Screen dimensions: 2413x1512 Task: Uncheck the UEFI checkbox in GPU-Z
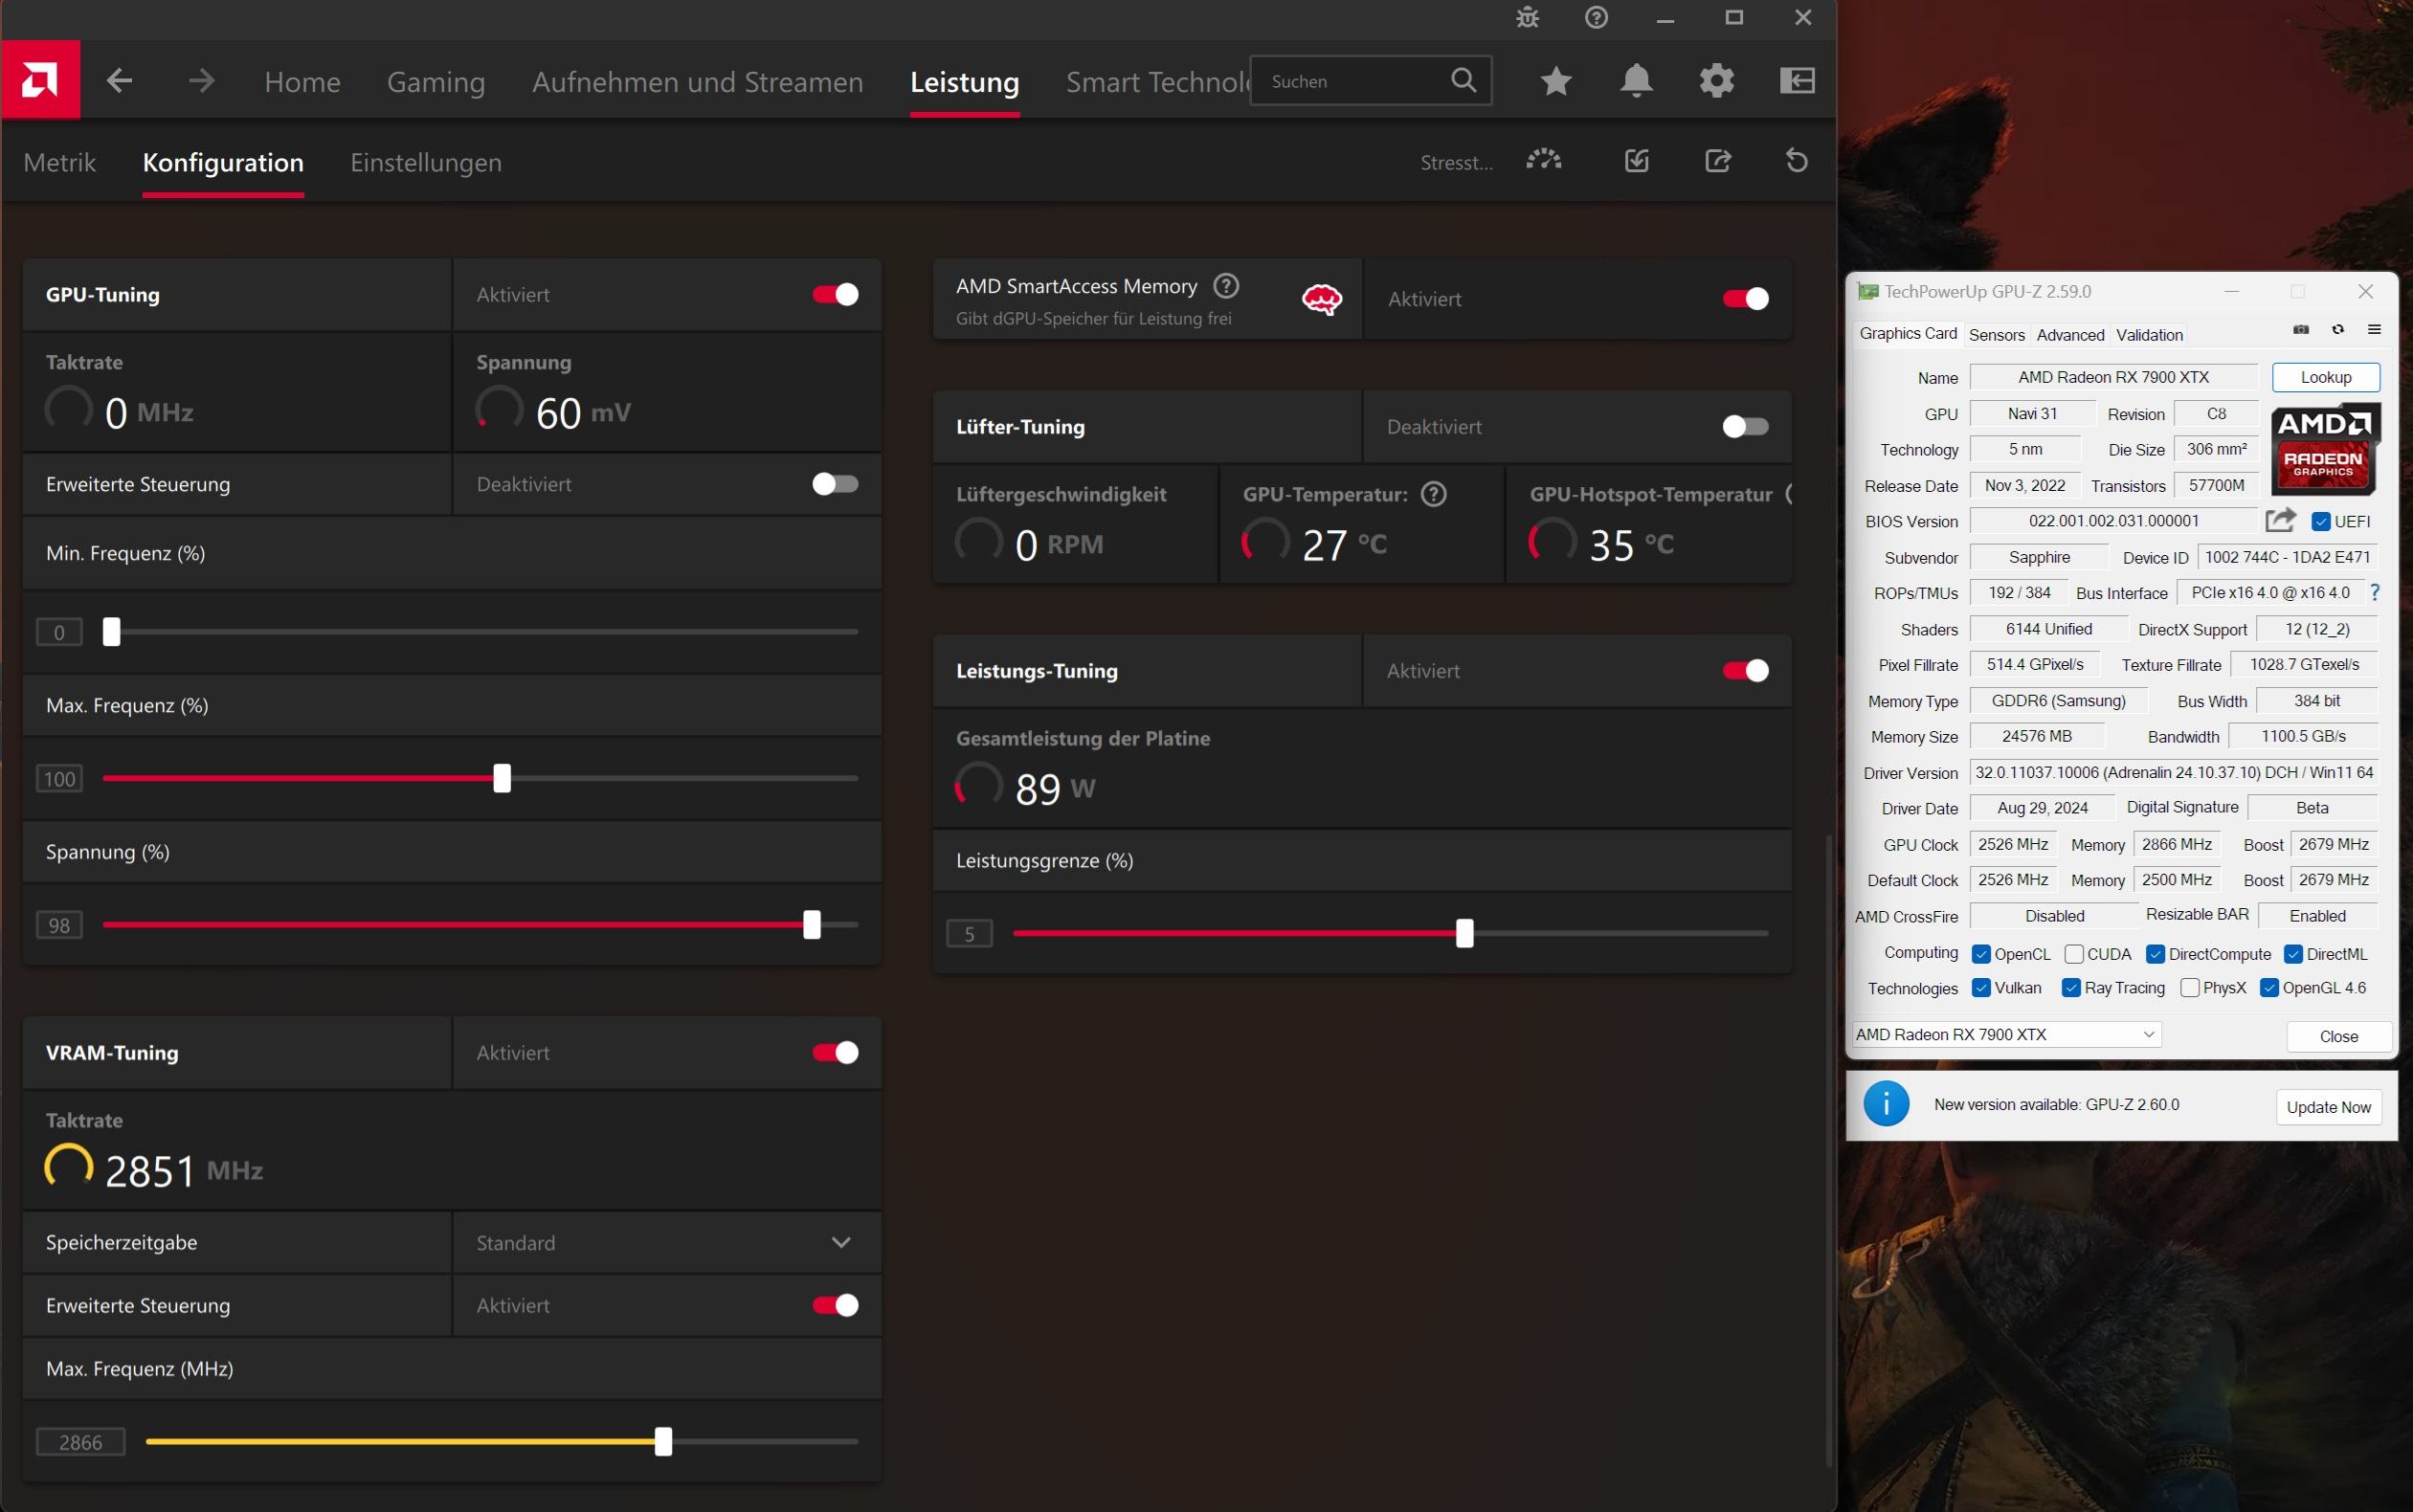[x=2321, y=522]
